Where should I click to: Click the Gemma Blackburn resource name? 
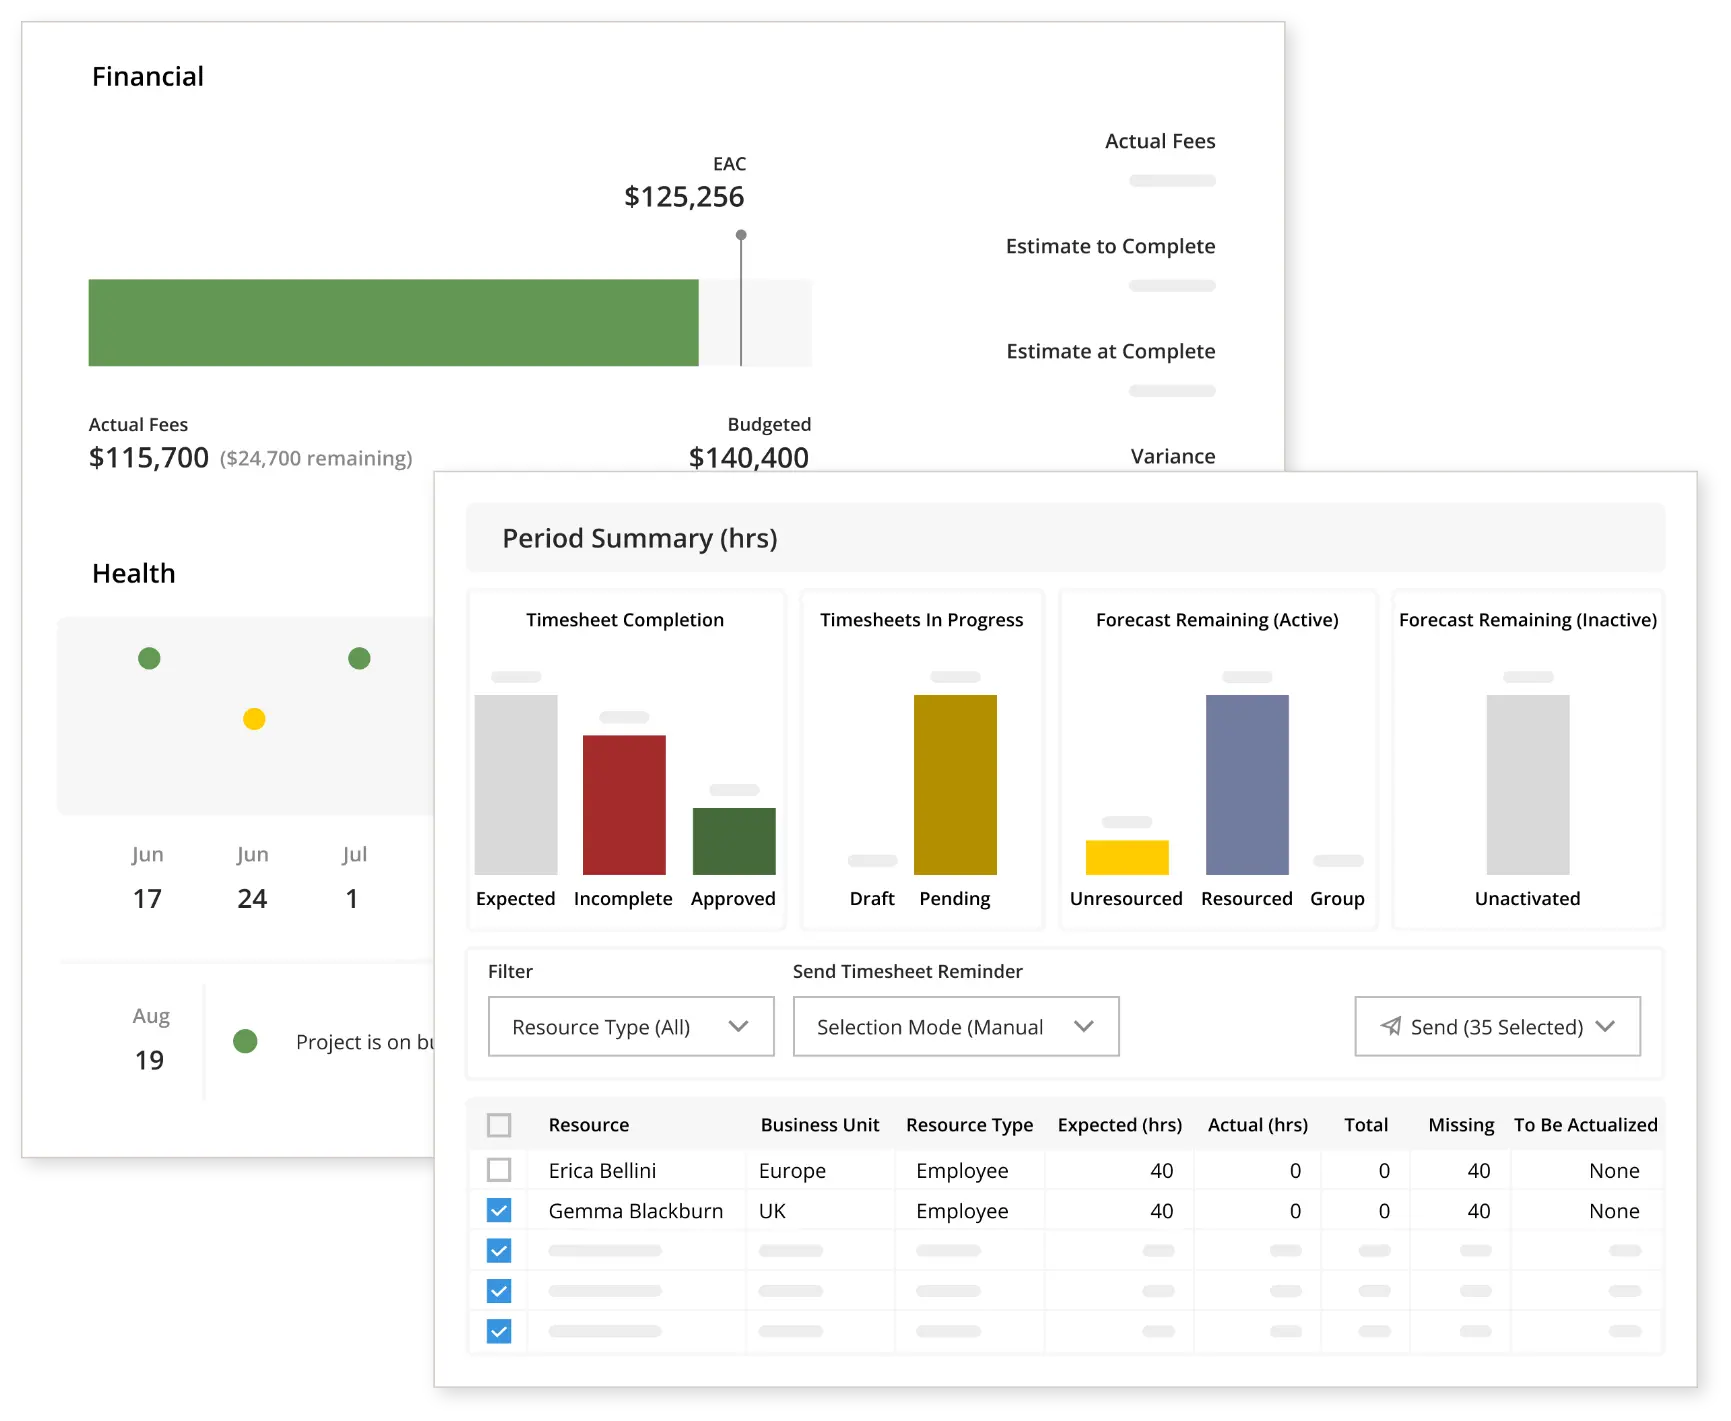(x=635, y=1211)
